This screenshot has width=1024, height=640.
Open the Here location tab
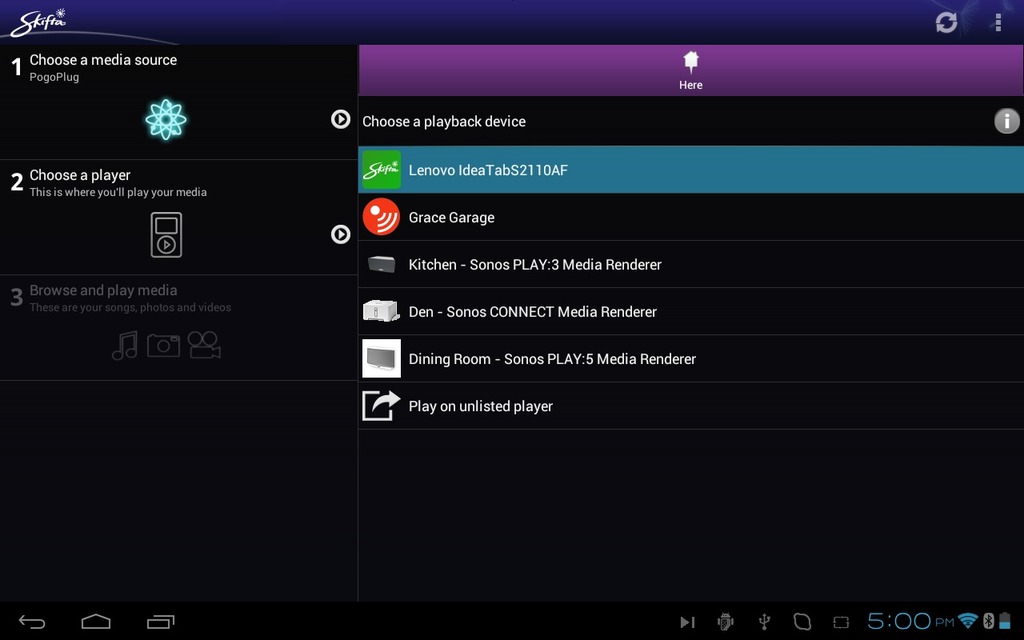691,71
